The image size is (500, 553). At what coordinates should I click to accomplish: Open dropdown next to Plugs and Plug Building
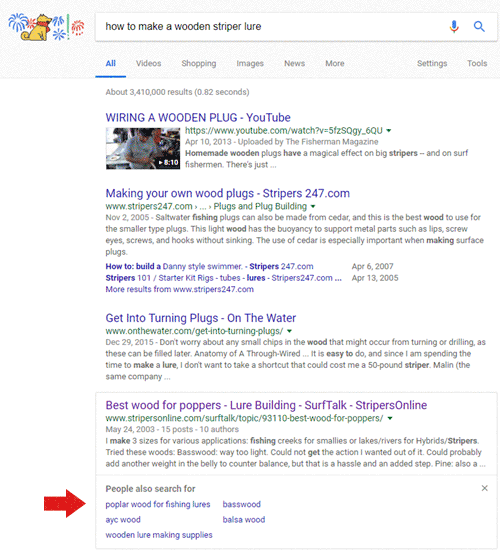[x=313, y=206]
